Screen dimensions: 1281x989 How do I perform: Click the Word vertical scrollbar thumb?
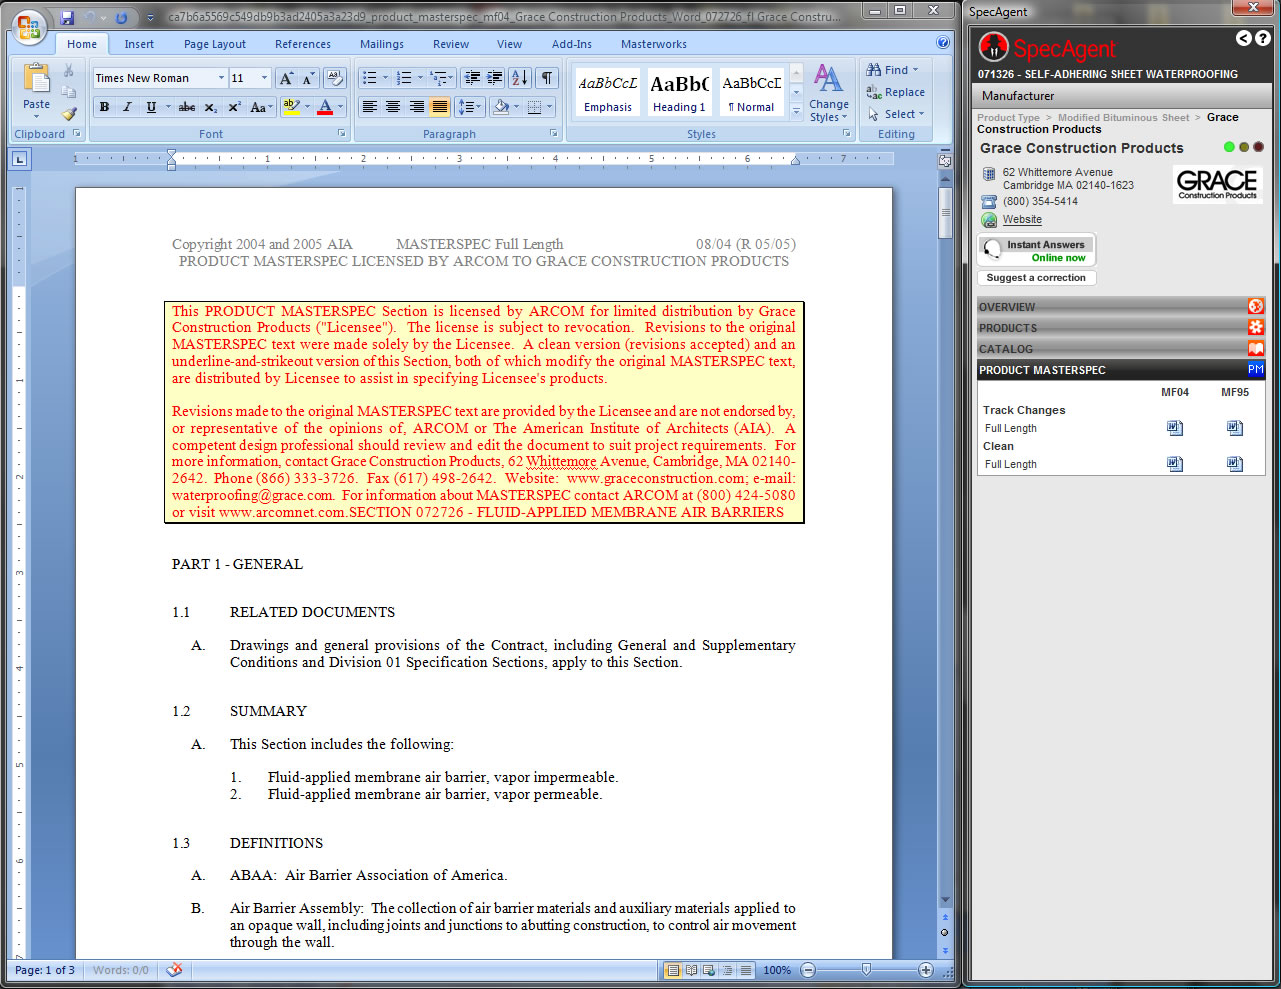click(945, 212)
